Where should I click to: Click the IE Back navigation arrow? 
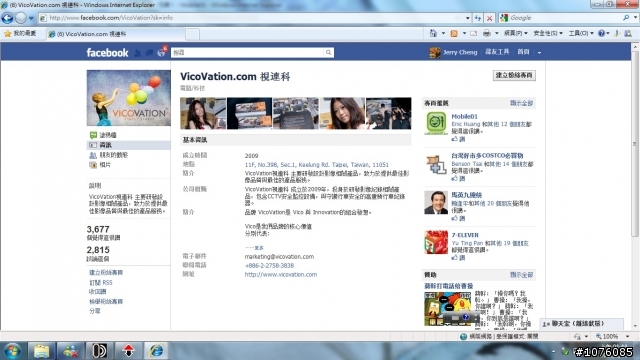coord(7,18)
